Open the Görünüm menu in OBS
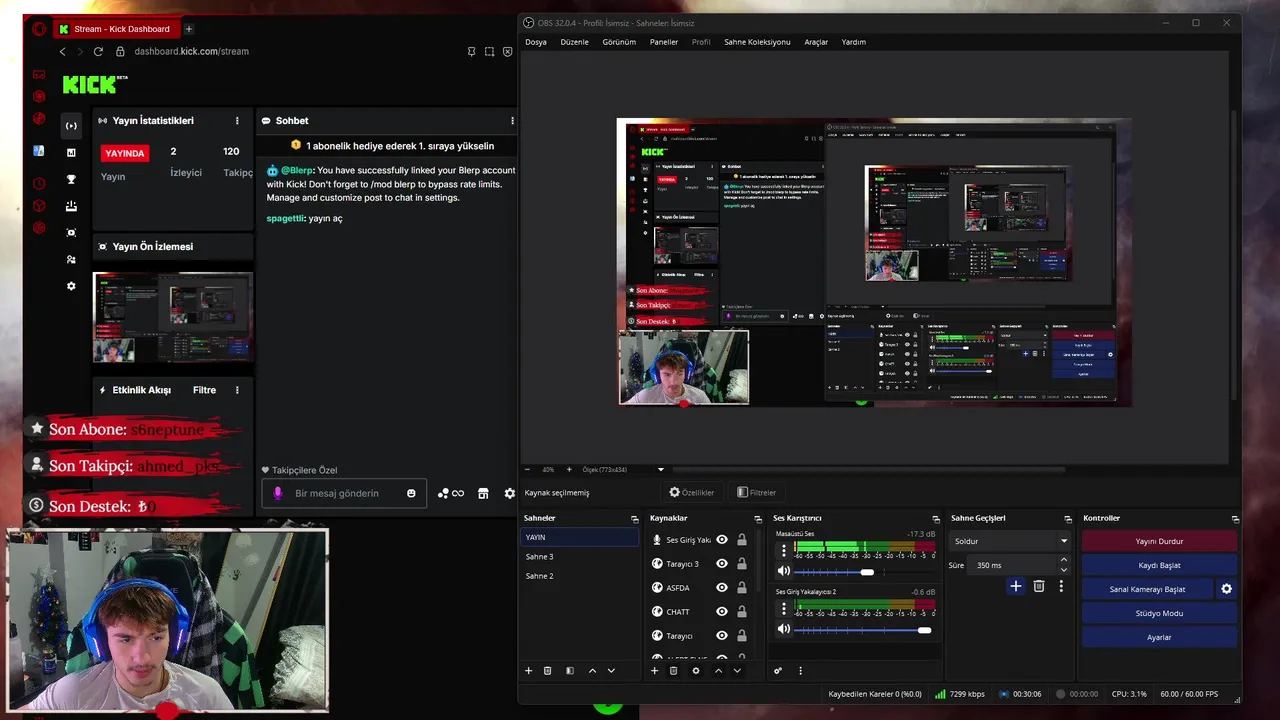Image resolution: width=1280 pixels, height=720 pixels. (619, 42)
